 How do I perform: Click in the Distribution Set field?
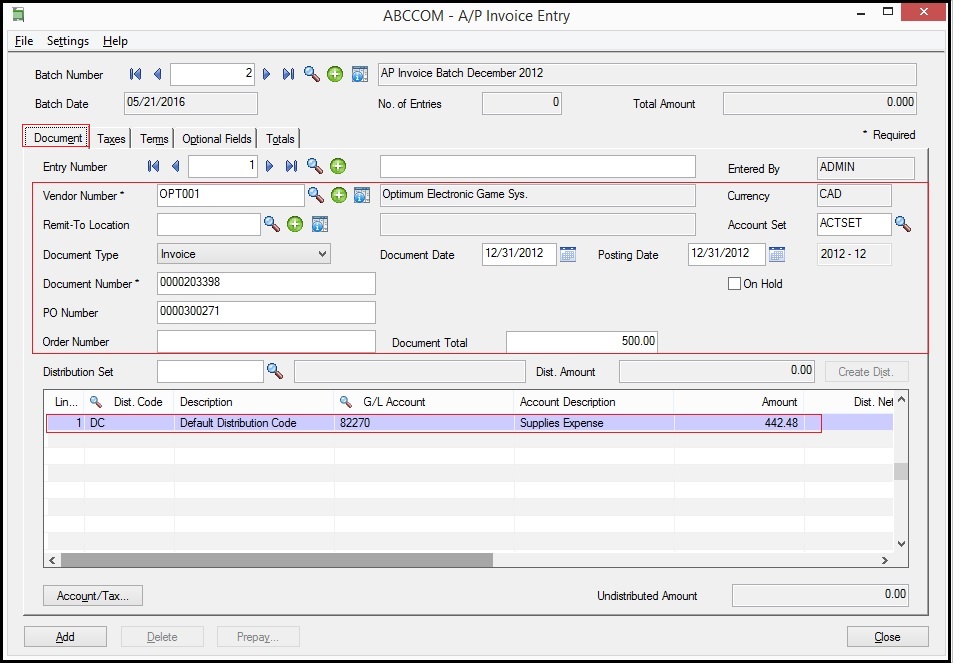point(210,371)
